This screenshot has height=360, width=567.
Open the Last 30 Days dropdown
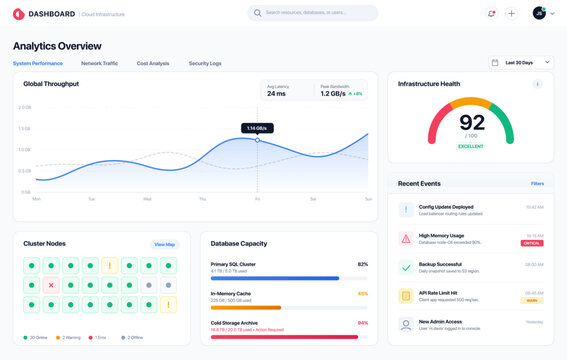point(521,63)
